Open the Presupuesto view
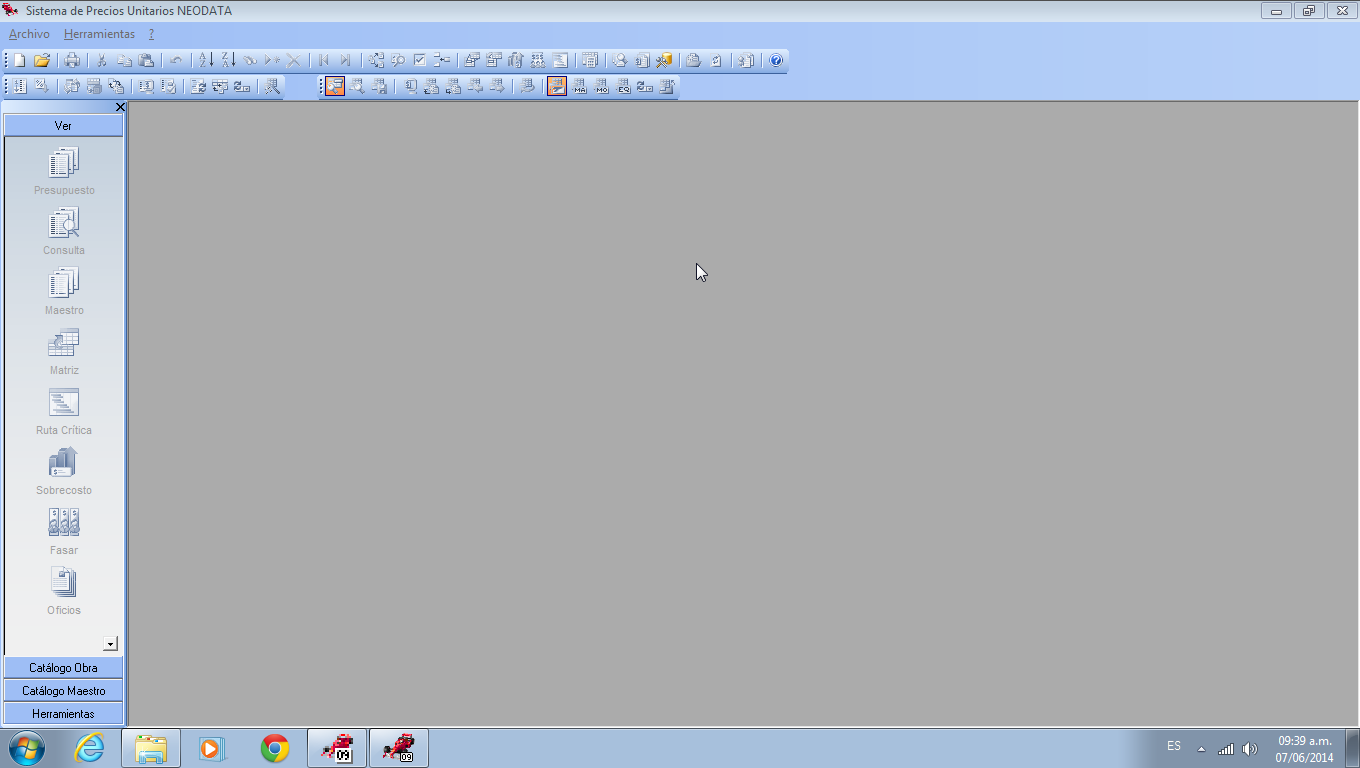This screenshot has height=768, width=1360. tap(63, 170)
